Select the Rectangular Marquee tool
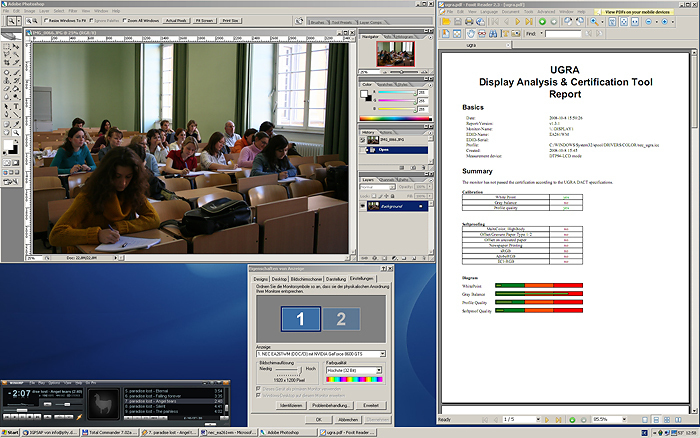Image resolution: width=700 pixels, height=438 pixels. click(6, 46)
